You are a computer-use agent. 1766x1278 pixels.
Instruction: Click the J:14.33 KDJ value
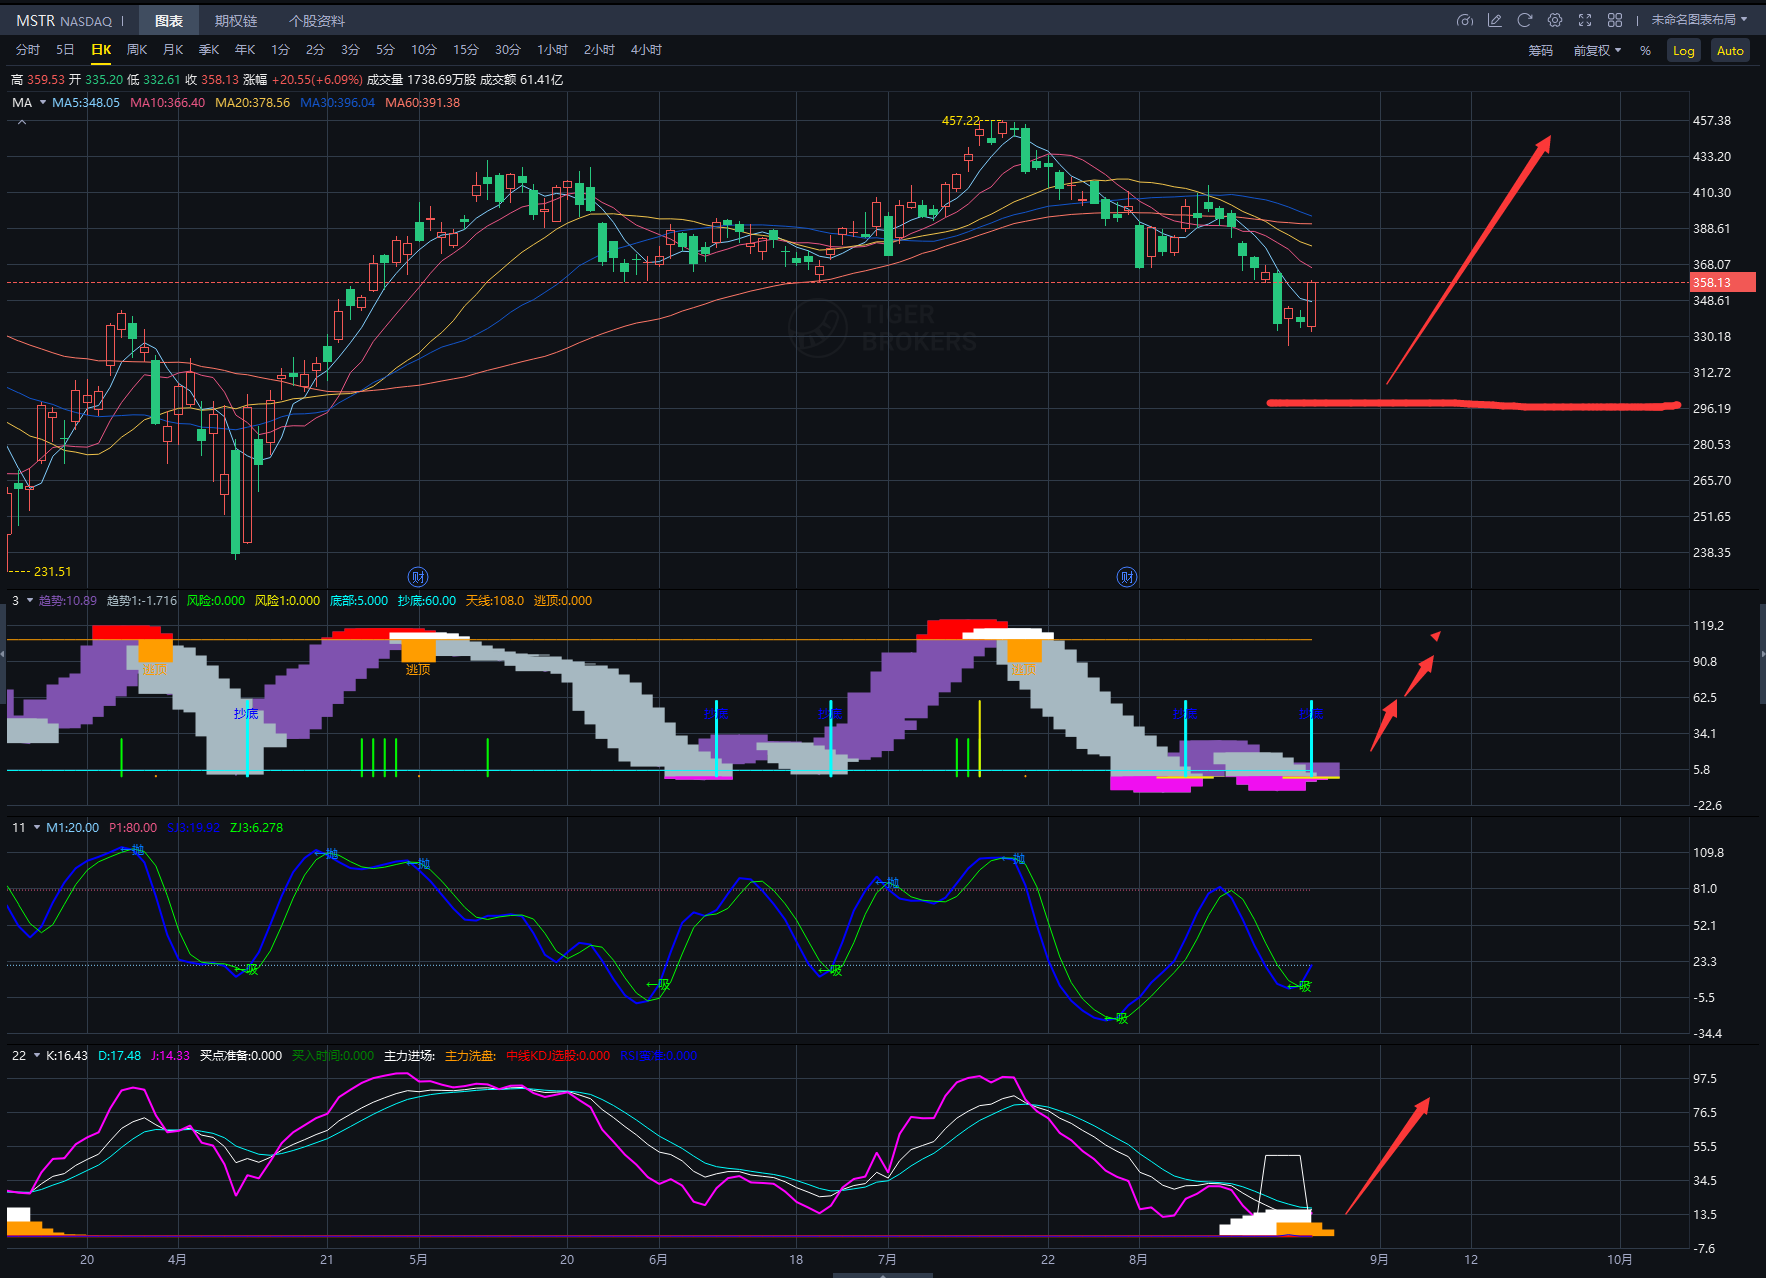click(x=170, y=1056)
